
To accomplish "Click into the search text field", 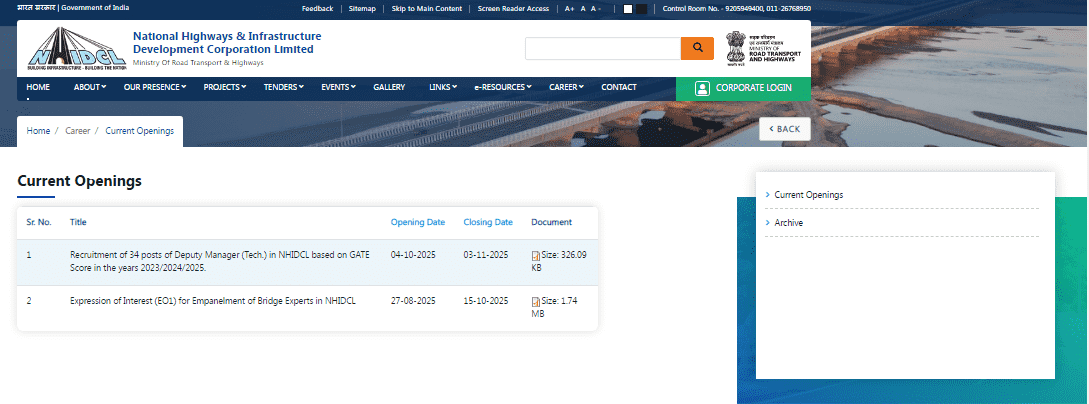I will coord(602,49).
